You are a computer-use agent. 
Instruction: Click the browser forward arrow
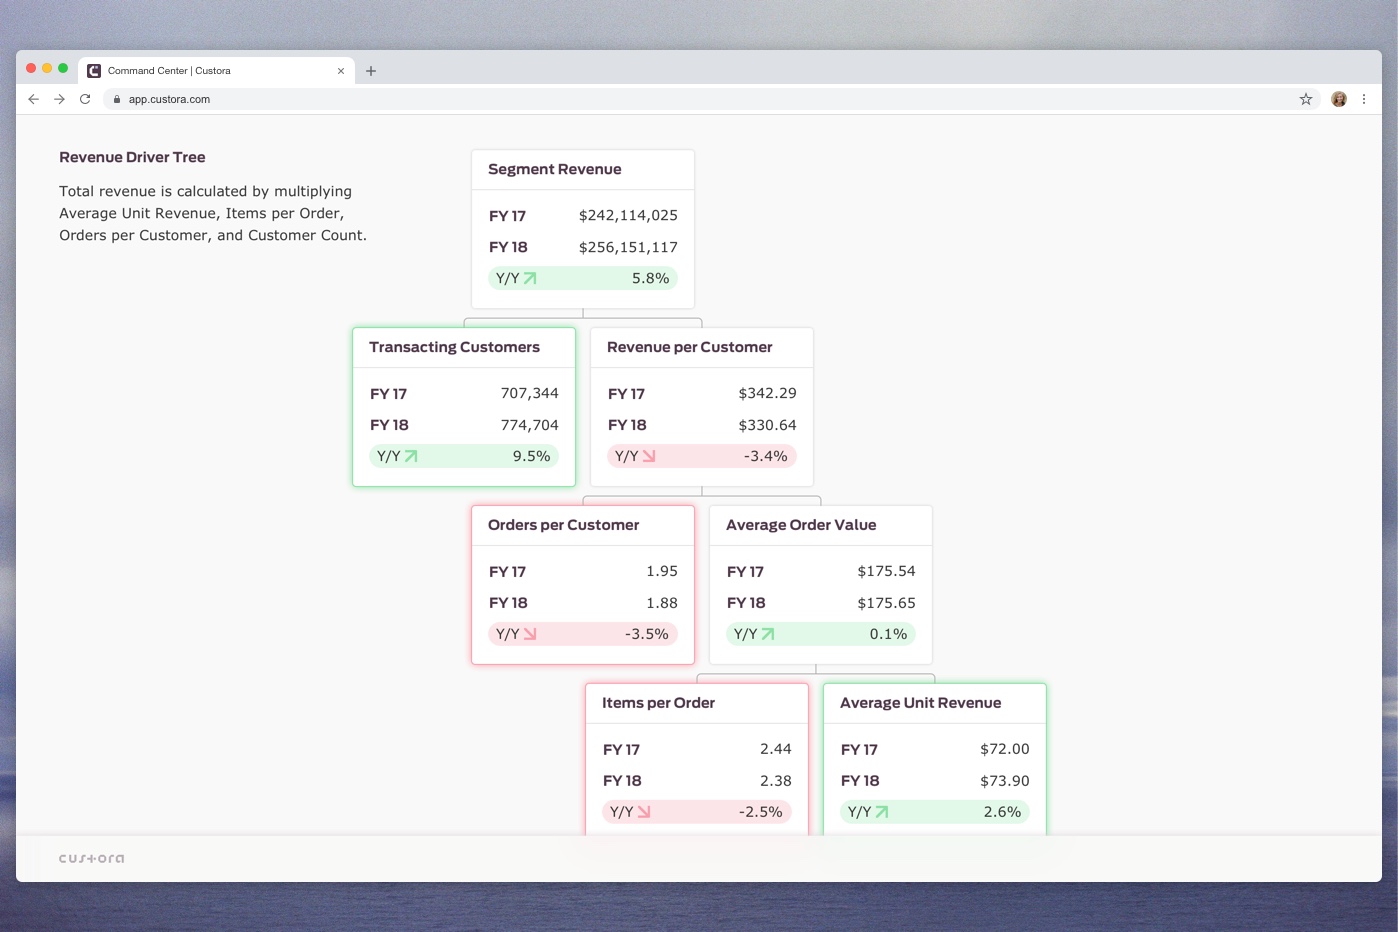(x=60, y=99)
